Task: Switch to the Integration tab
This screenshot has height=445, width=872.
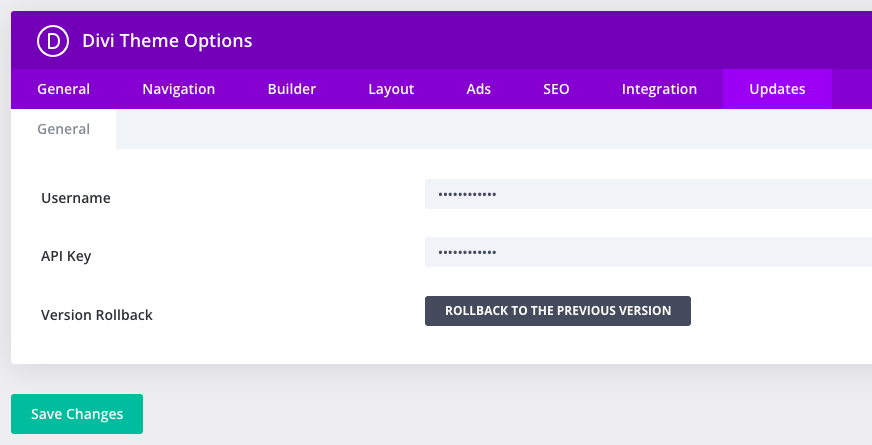Action: [659, 89]
